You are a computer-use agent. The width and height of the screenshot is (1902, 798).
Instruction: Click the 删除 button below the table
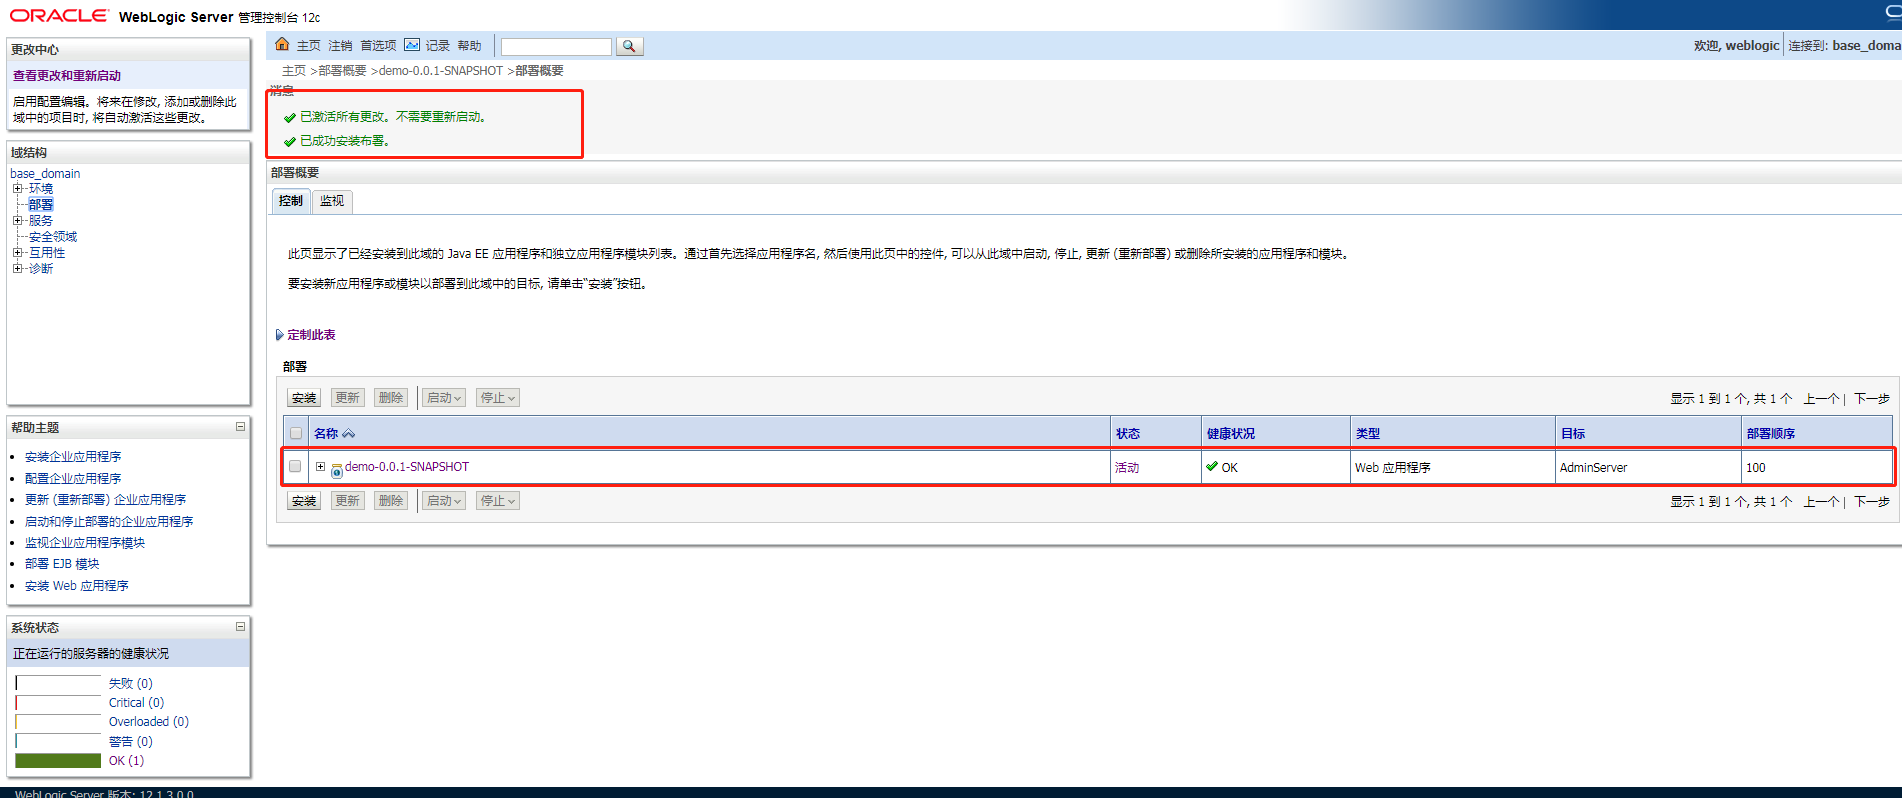[391, 501]
